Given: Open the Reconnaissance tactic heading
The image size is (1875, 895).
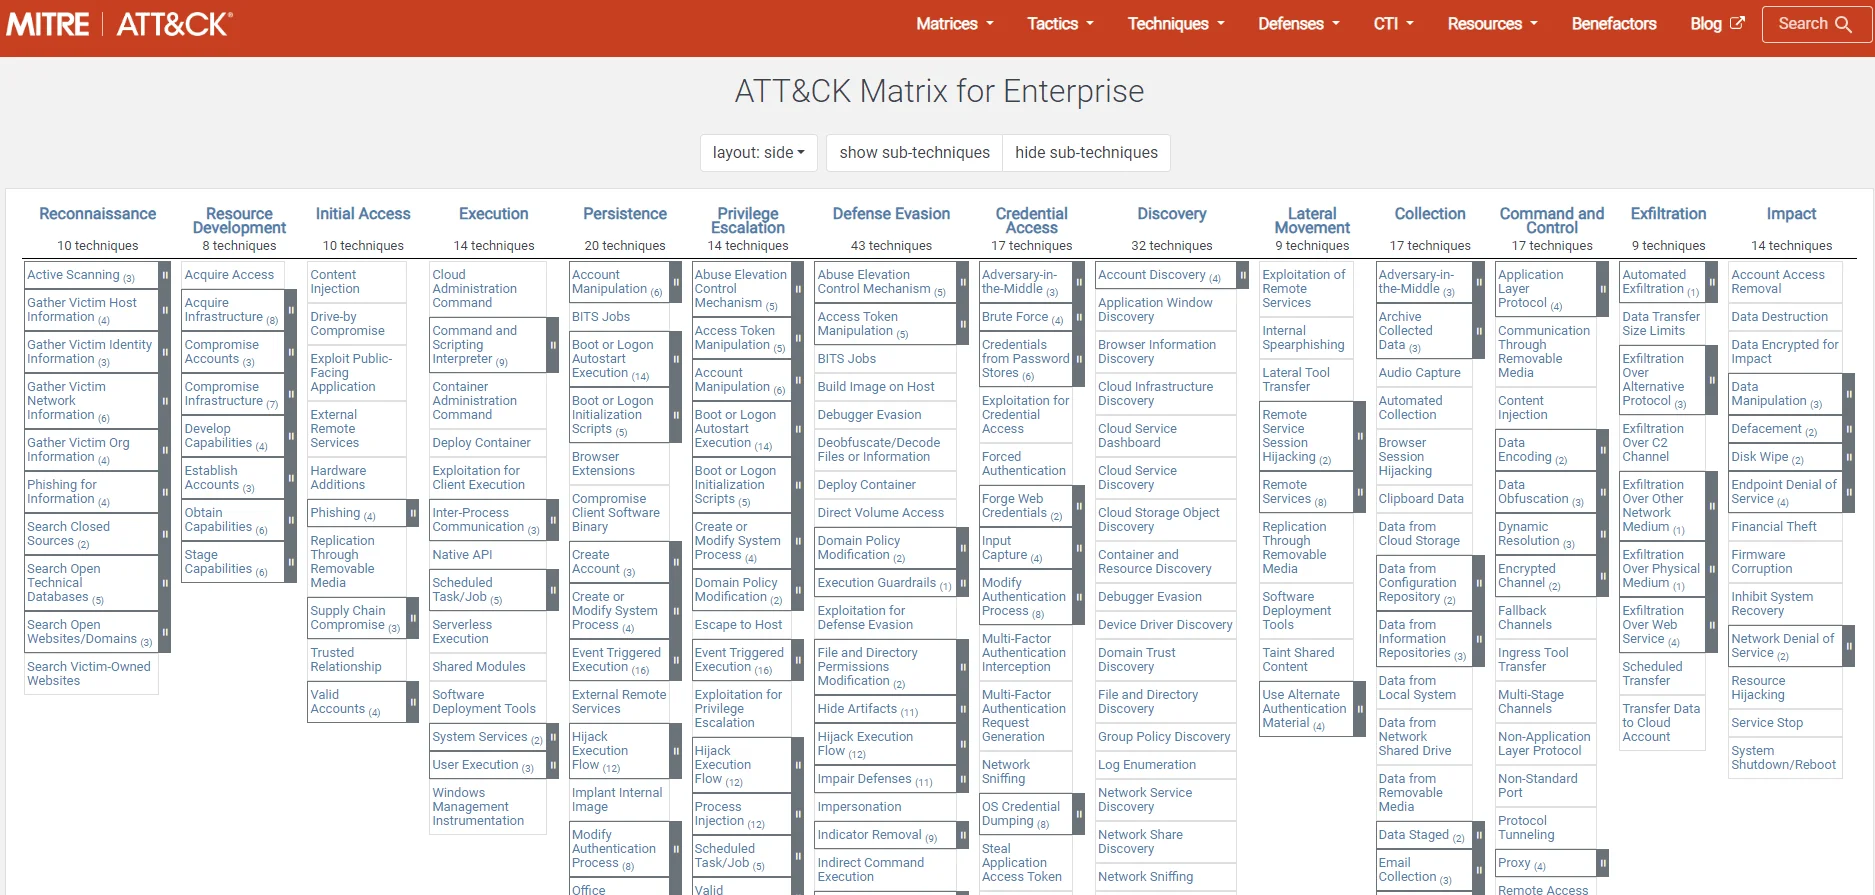Looking at the screenshot, I should click(98, 214).
